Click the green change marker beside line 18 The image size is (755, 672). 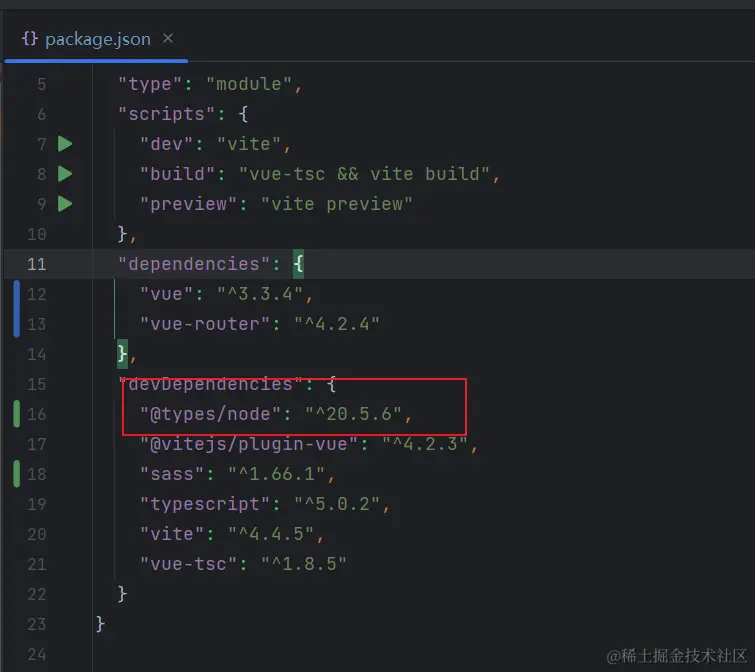pyautogui.click(x=17, y=474)
